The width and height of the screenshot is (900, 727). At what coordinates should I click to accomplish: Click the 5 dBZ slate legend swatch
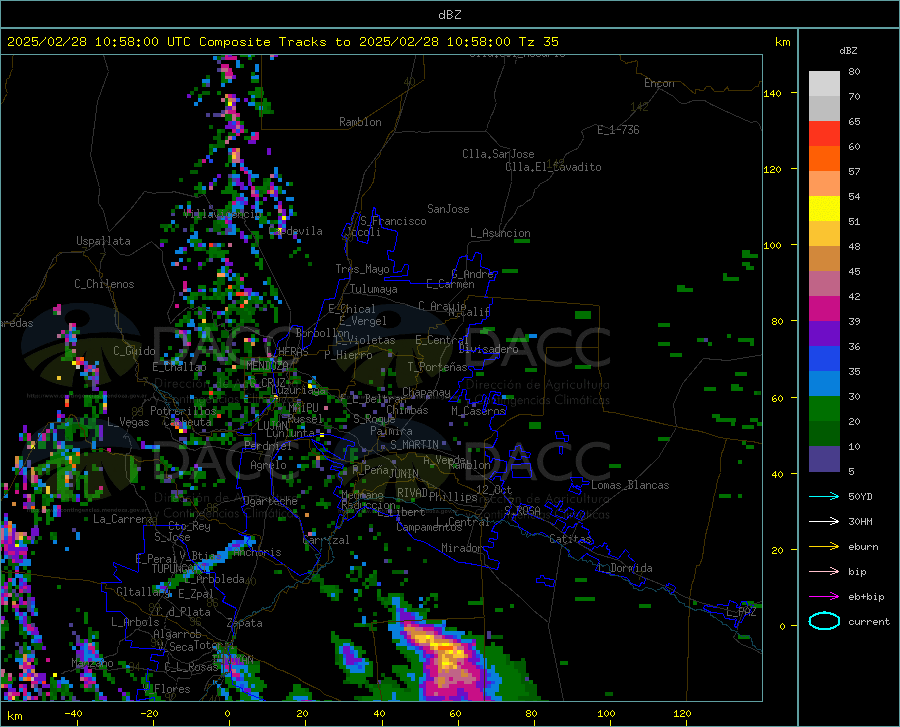pyautogui.click(x=824, y=458)
